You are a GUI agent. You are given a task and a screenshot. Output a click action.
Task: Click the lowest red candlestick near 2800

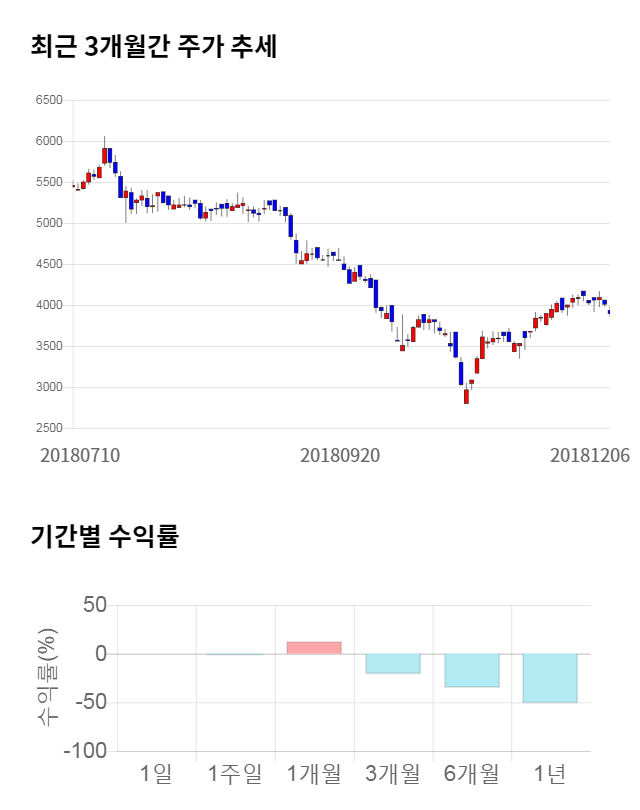pyautogui.click(x=466, y=396)
